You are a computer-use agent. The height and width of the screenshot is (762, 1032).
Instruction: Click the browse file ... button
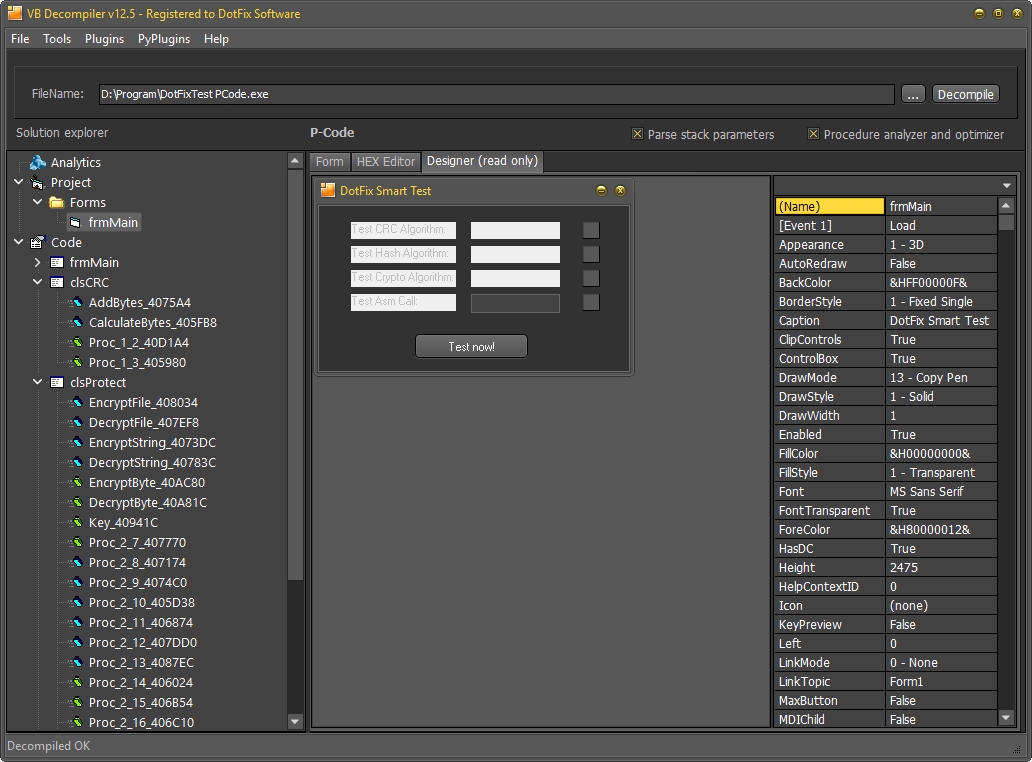pyautogui.click(x=912, y=94)
